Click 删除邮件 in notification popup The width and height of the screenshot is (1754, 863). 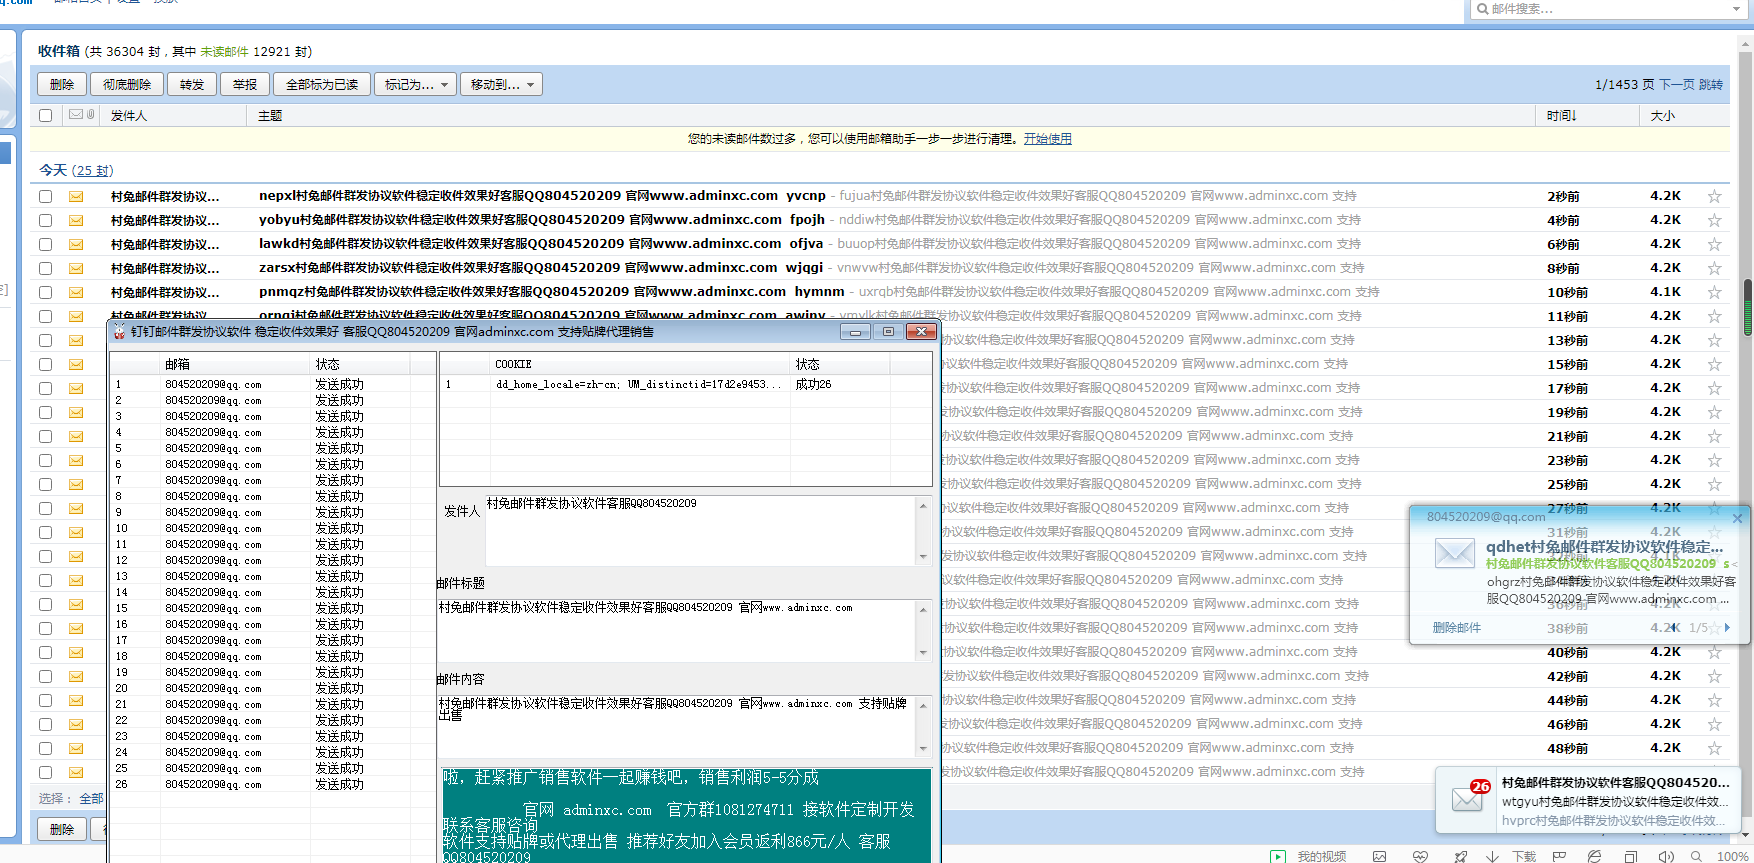tap(1457, 628)
